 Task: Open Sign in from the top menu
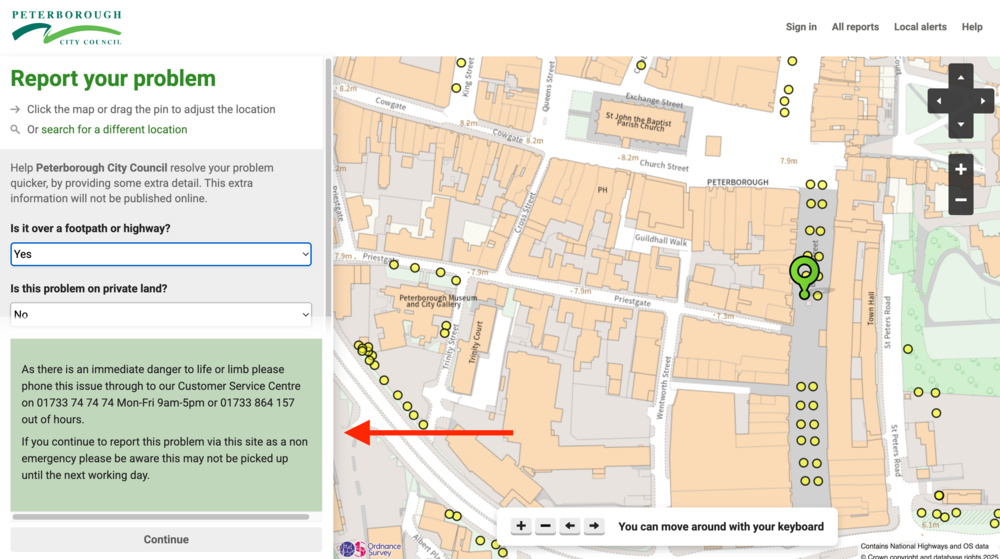pyautogui.click(x=801, y=27)
